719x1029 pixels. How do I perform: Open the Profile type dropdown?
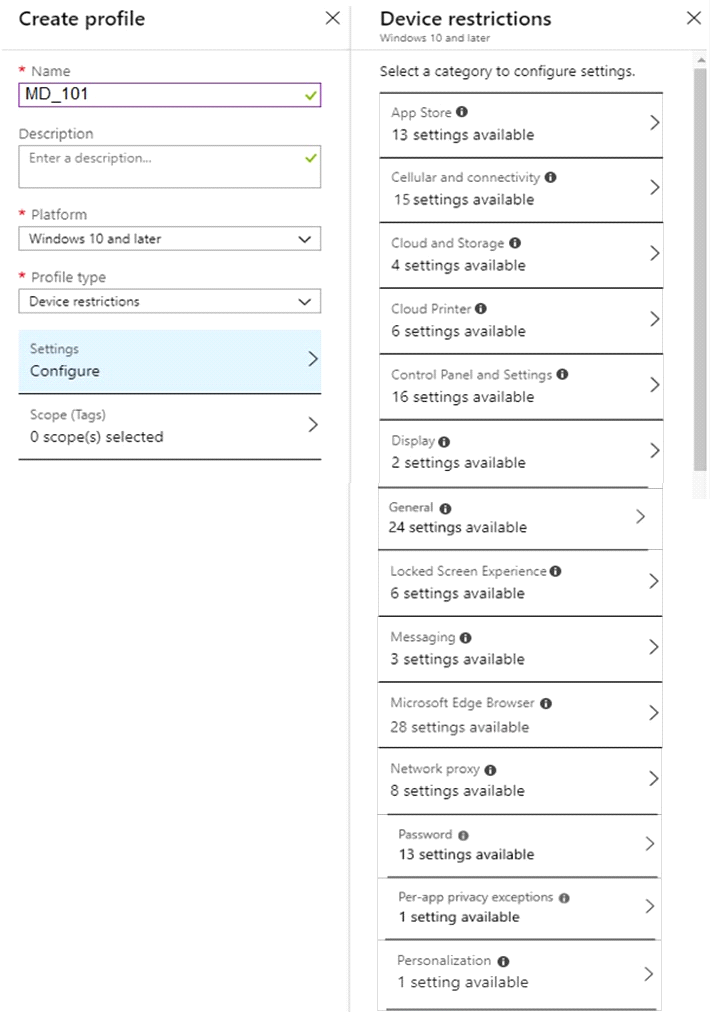tap(170, 301)
